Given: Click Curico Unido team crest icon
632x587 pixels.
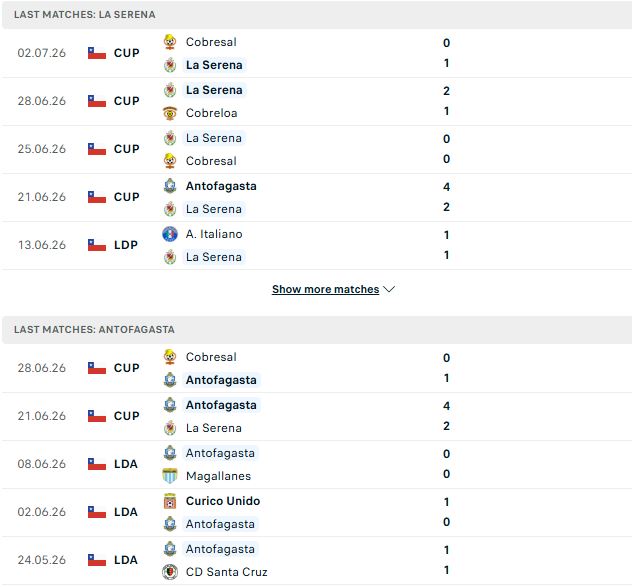Looking at the screenshot, I should (170, 501).
